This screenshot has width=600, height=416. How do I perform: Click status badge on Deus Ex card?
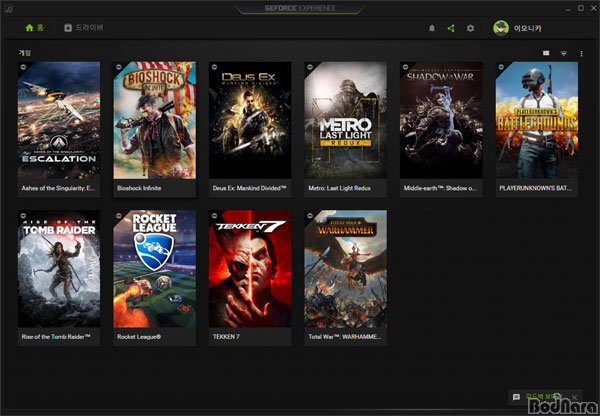click(x=214, y=67)
